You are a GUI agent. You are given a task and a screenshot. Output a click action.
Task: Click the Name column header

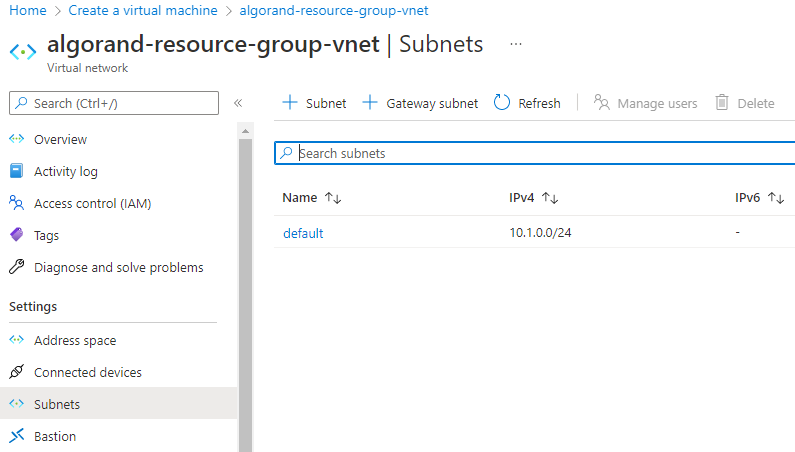[x=300, y=197]
